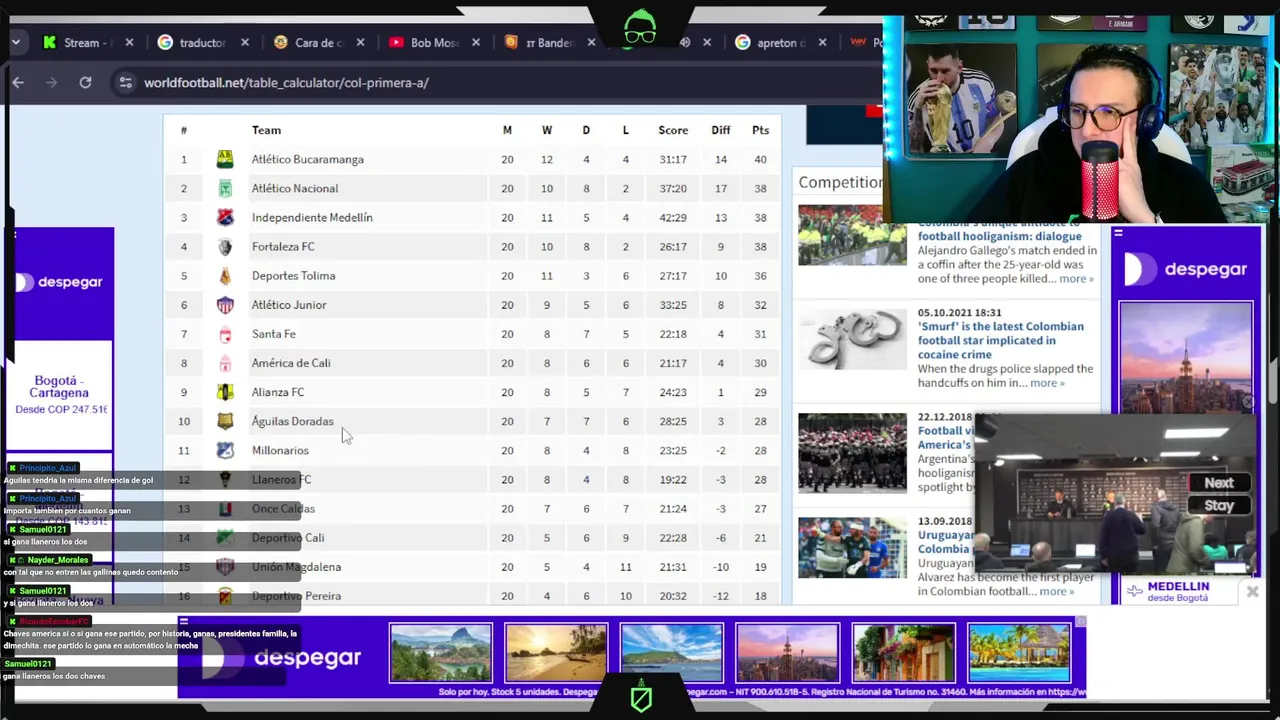The height and width of the screenshot is (720, 1280).
Task: Open 'more »' link in Uruguayan article
Action: [x=1056, y=591]
